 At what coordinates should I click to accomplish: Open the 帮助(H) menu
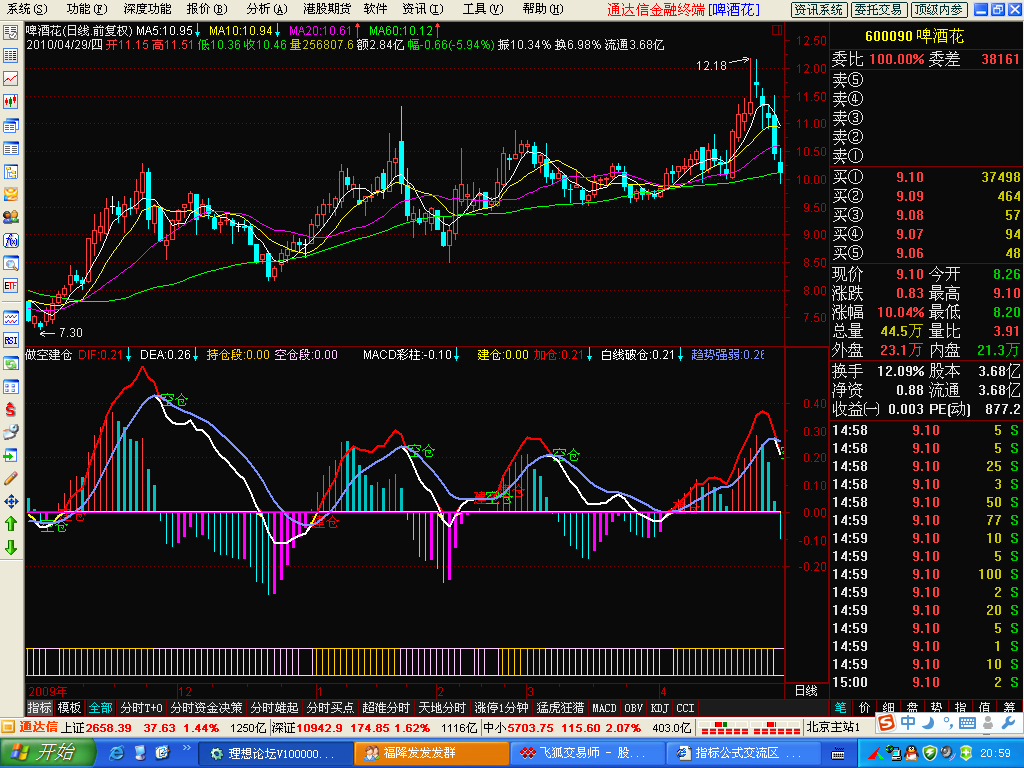coord(543,9)
